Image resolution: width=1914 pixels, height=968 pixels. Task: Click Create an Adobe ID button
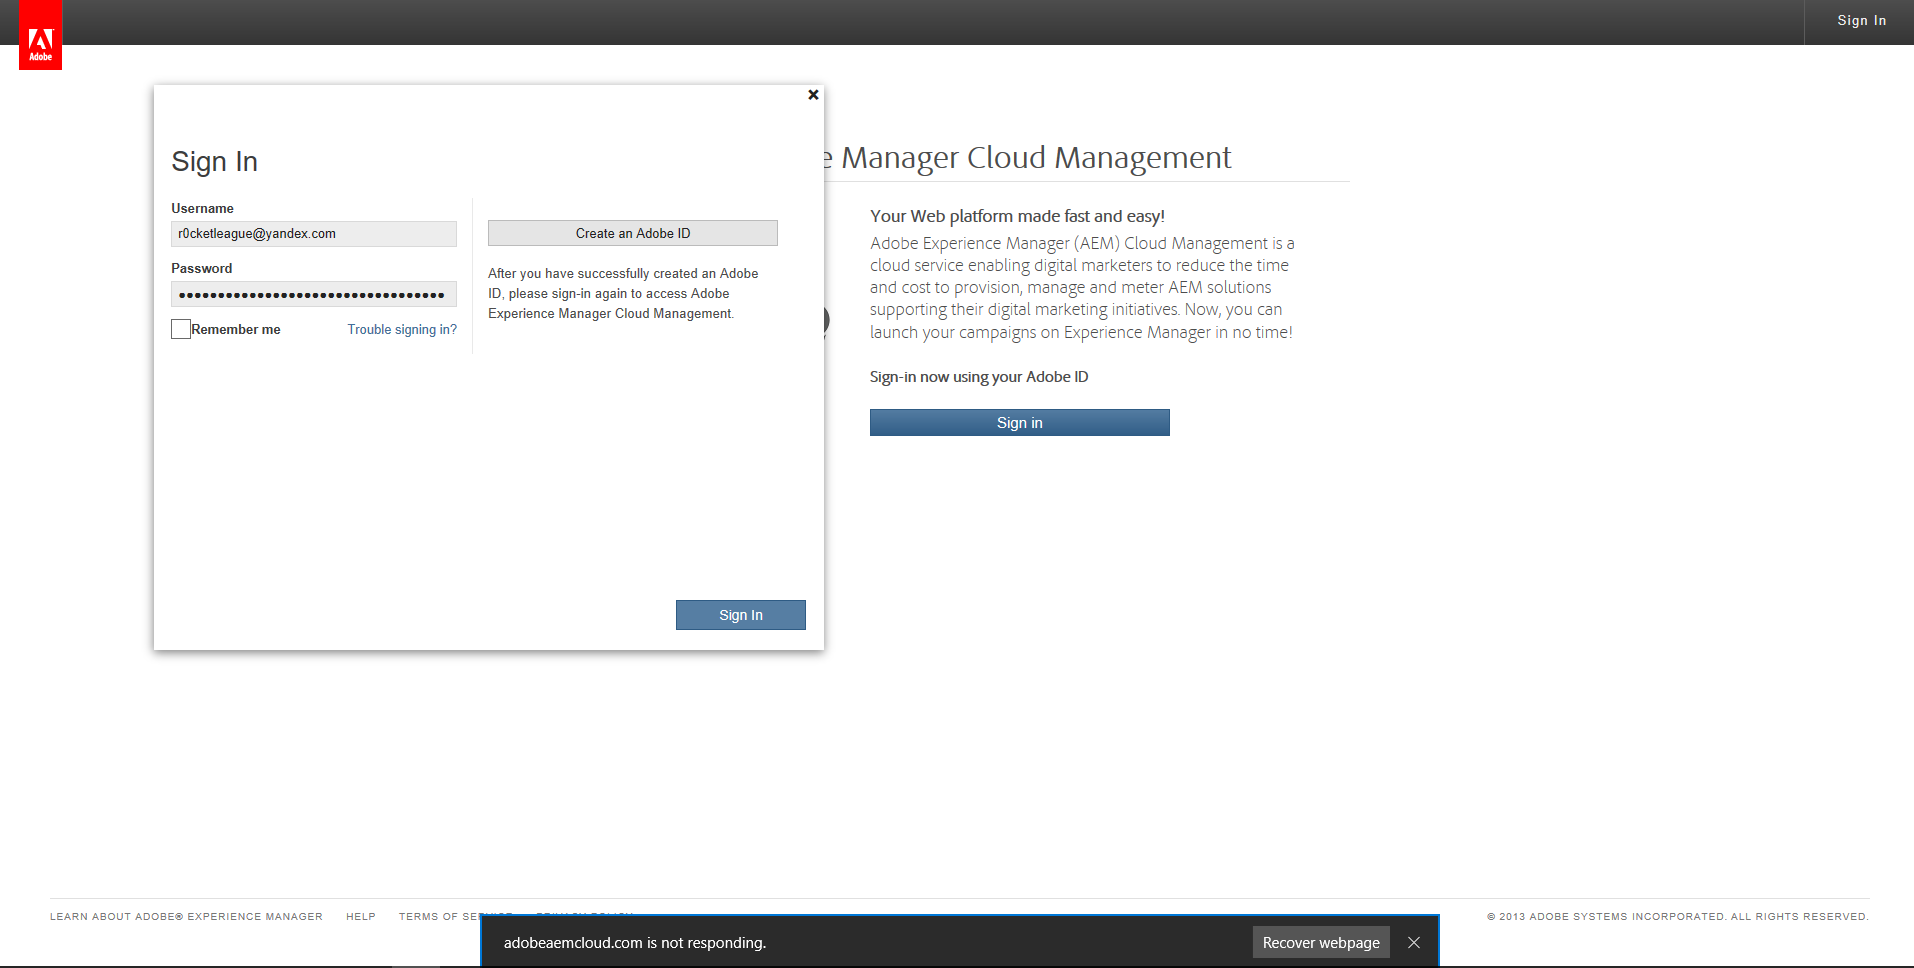[x=633, y=233]
